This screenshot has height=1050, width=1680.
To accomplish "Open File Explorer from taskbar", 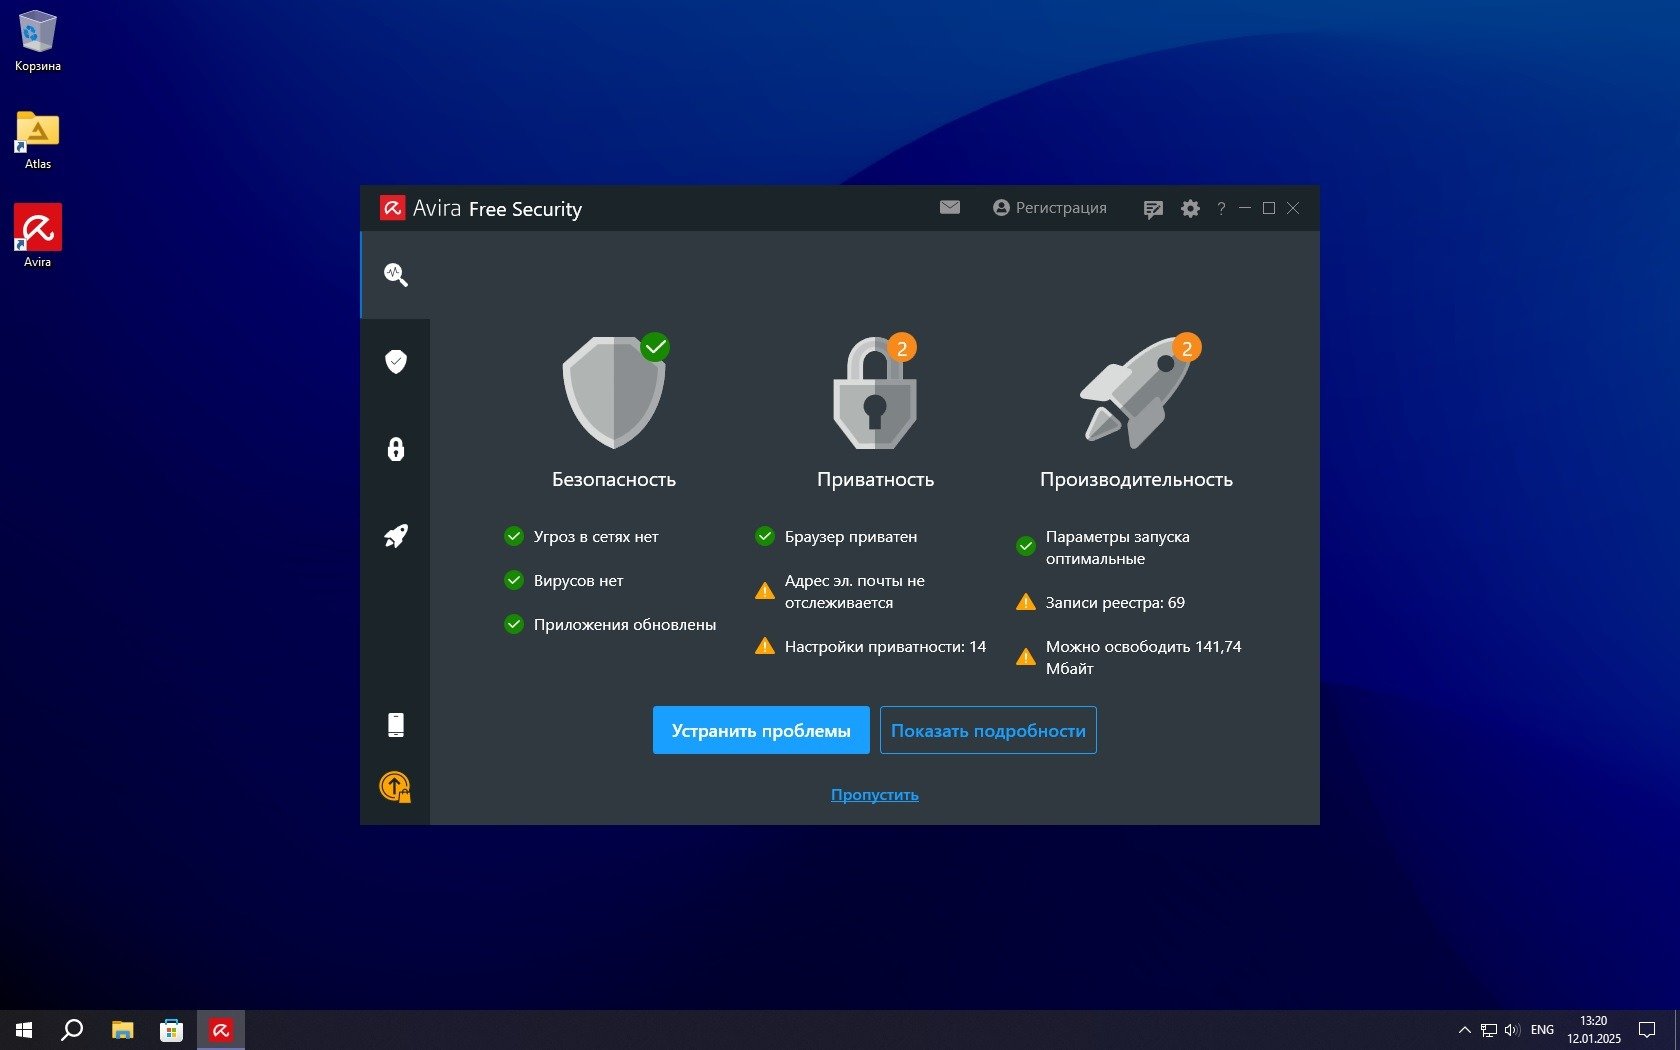I will tap(122, 1030).
